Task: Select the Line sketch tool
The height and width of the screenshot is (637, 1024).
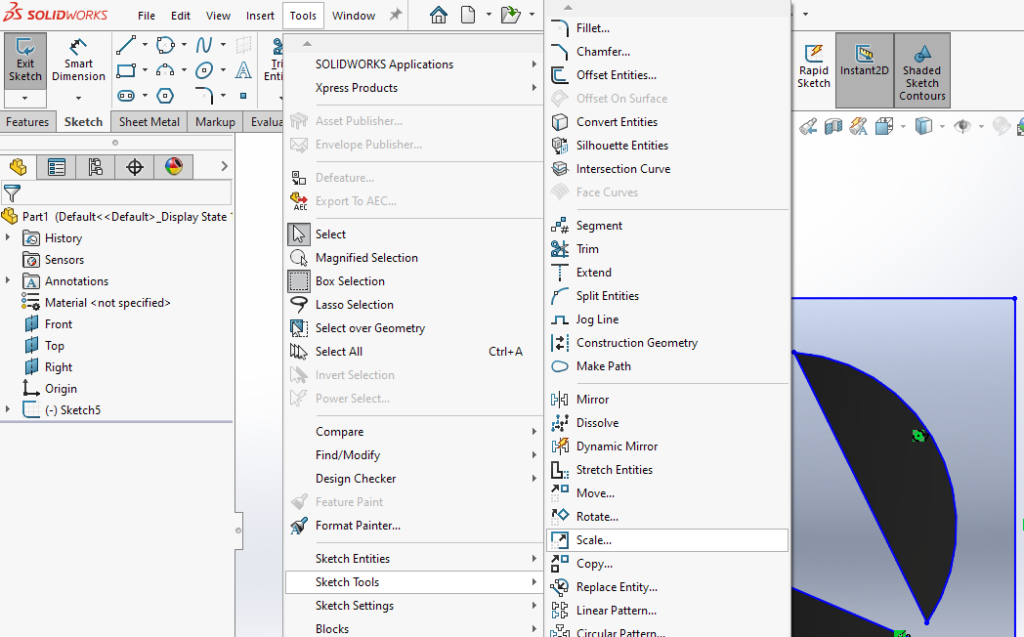Action: point(126,45)
